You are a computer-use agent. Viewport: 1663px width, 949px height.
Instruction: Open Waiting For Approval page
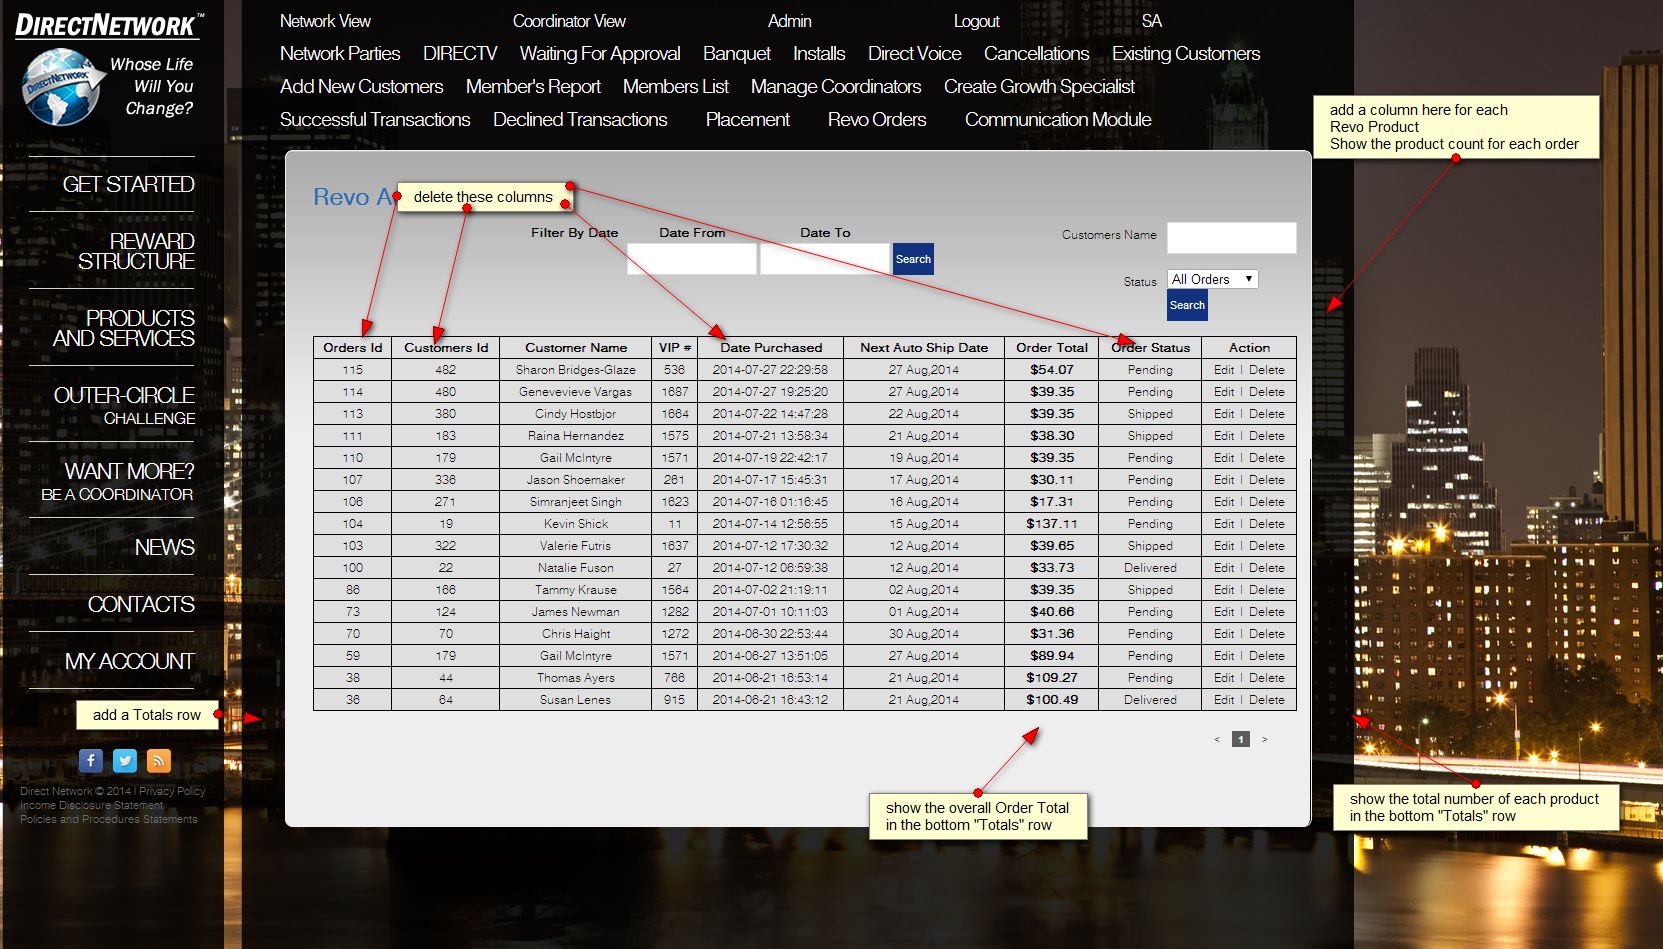[600, 54]
